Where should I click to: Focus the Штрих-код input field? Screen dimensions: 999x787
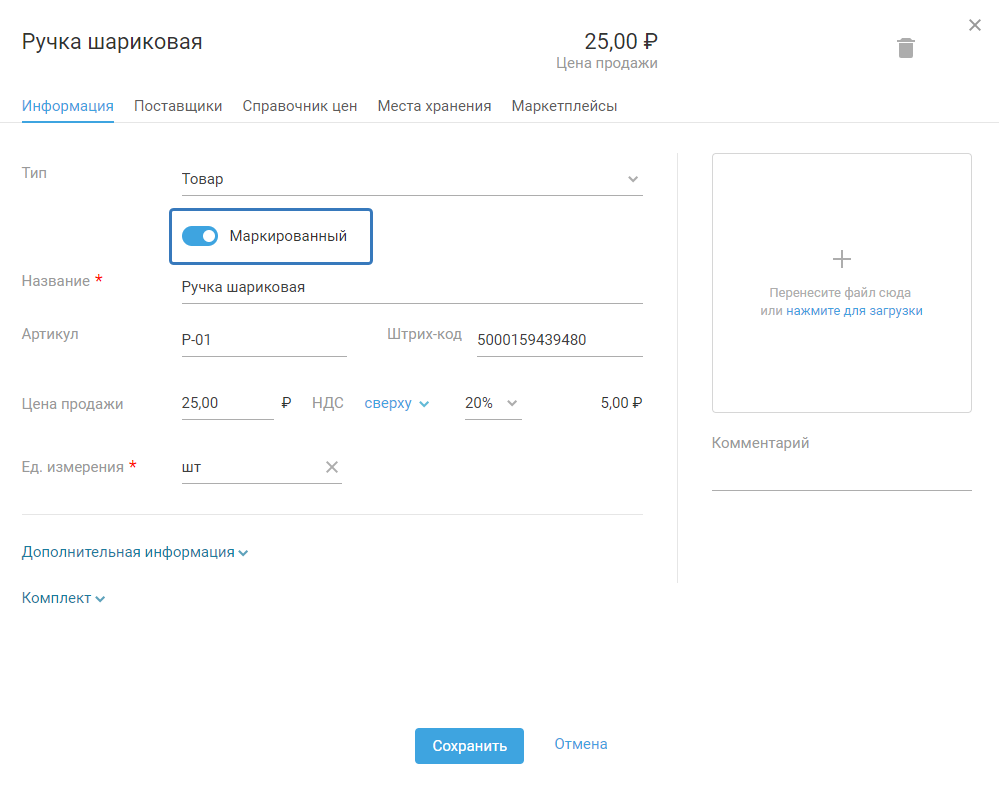point(558,340)
